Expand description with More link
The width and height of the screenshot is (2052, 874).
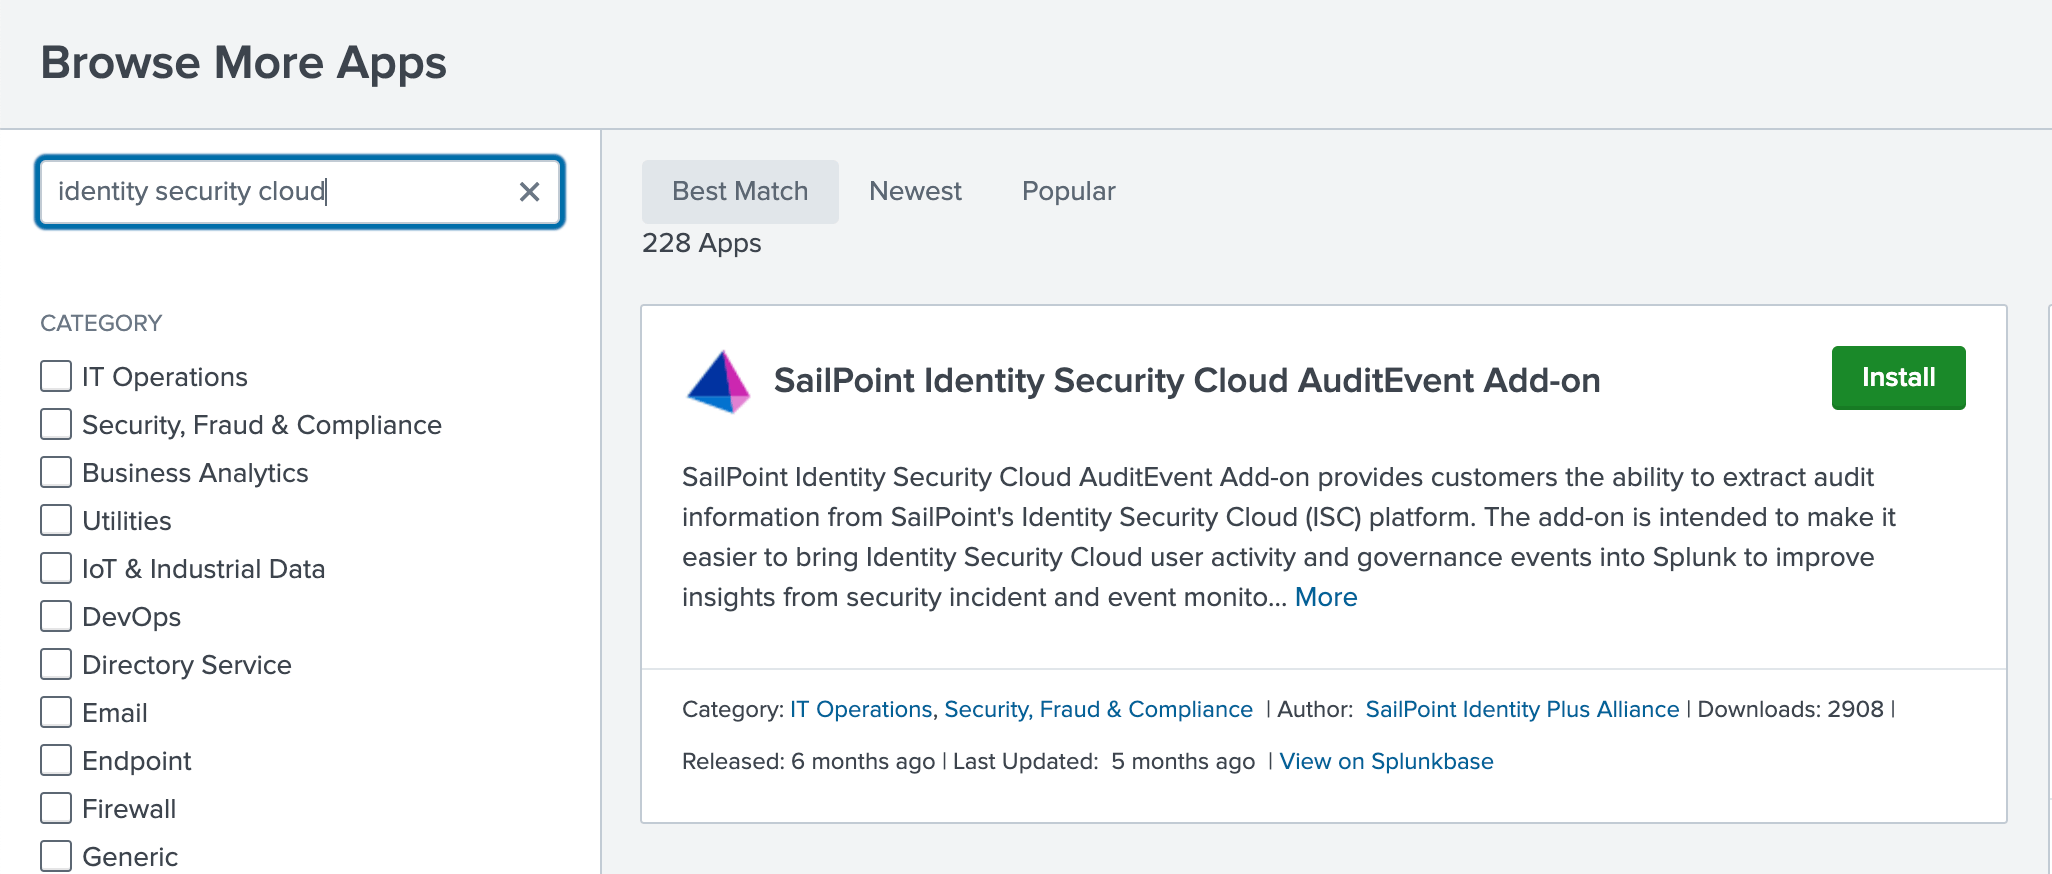pos(1326,597)
